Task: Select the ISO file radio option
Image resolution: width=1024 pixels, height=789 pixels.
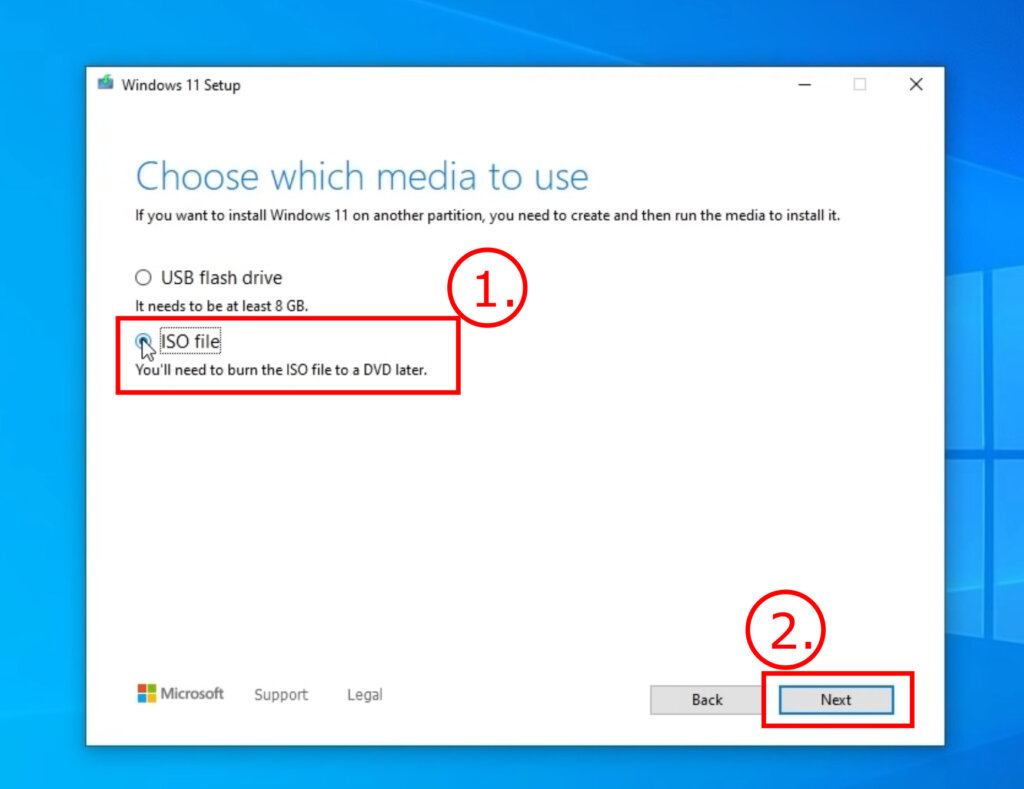Action: tap(143, 341)
